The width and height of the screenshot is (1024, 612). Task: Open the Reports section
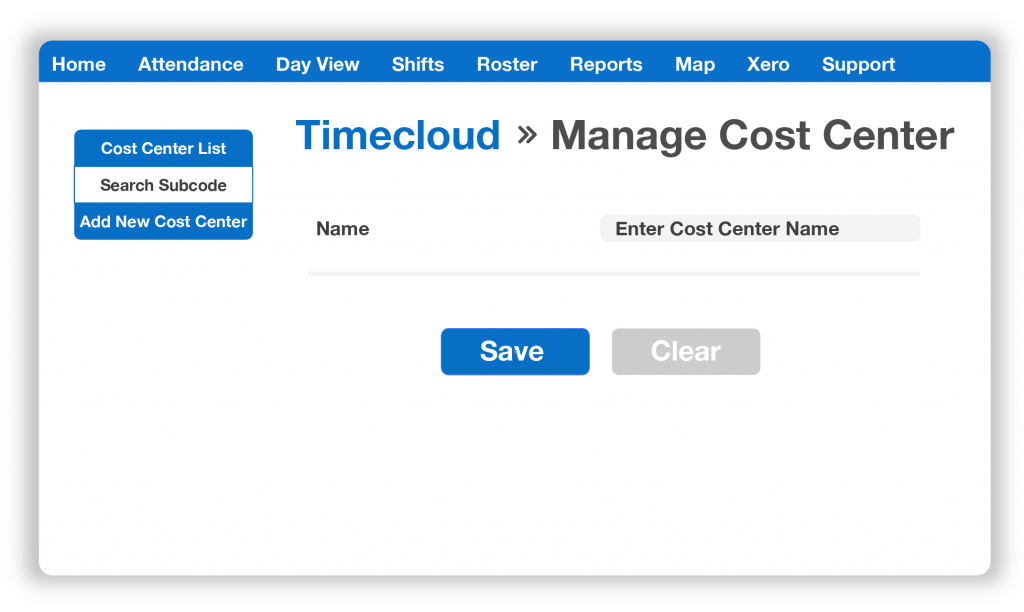(x=606, y=64)
